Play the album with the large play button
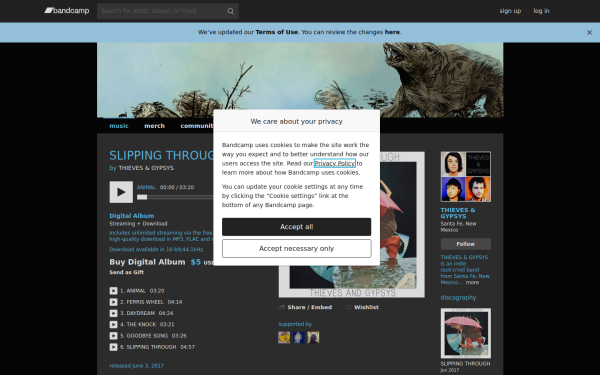The image size is (600, 375). tap(121, 192)
